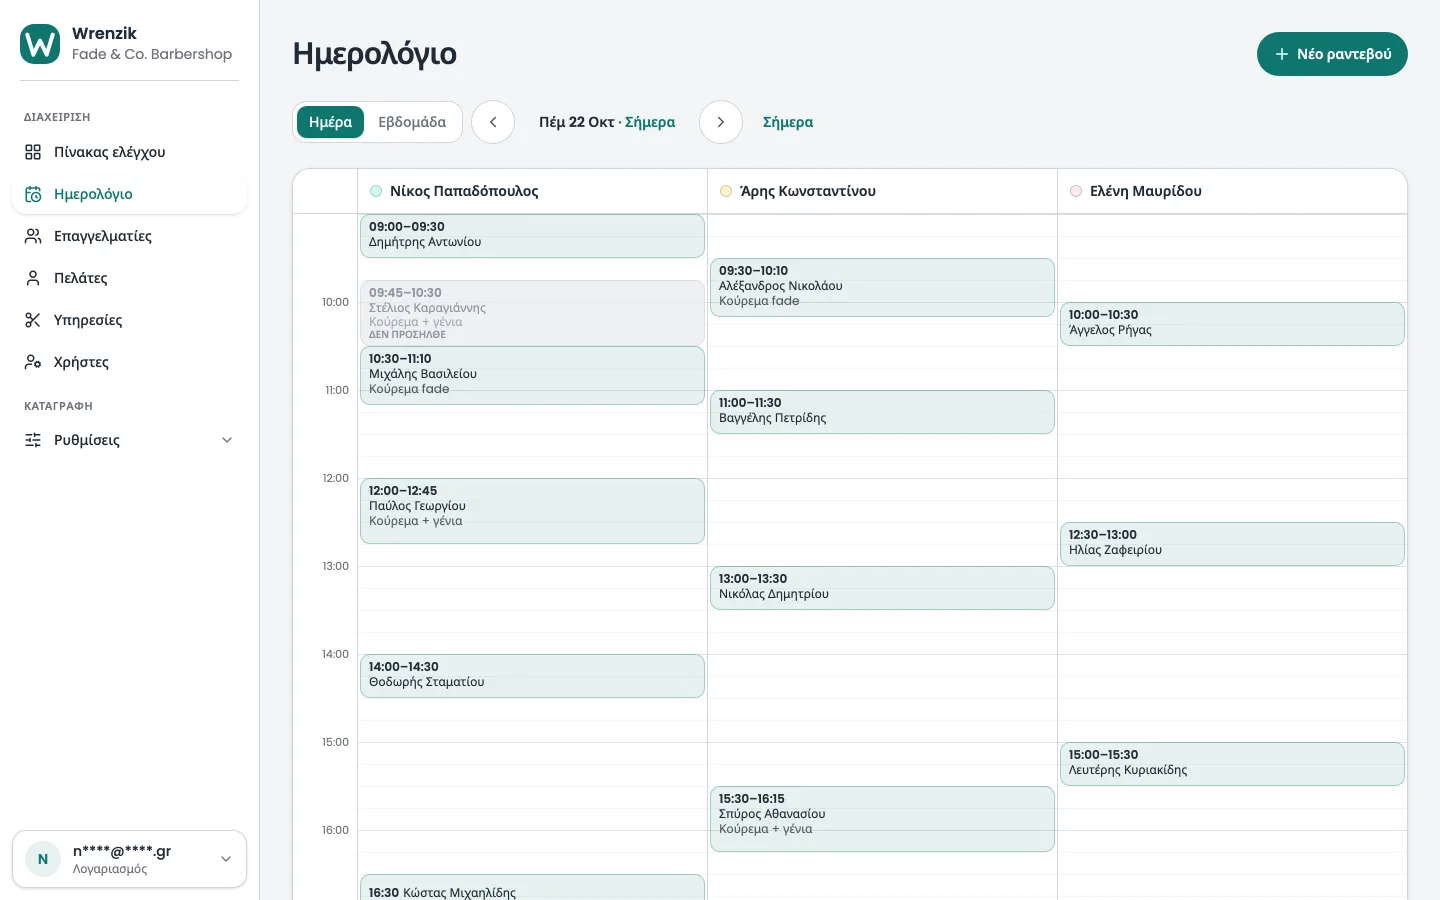The image size is (1440, 900).
Task: Open 09:00–09:30 Δημήτρης Αντωνίου appointment
Action: pos(532,236)
